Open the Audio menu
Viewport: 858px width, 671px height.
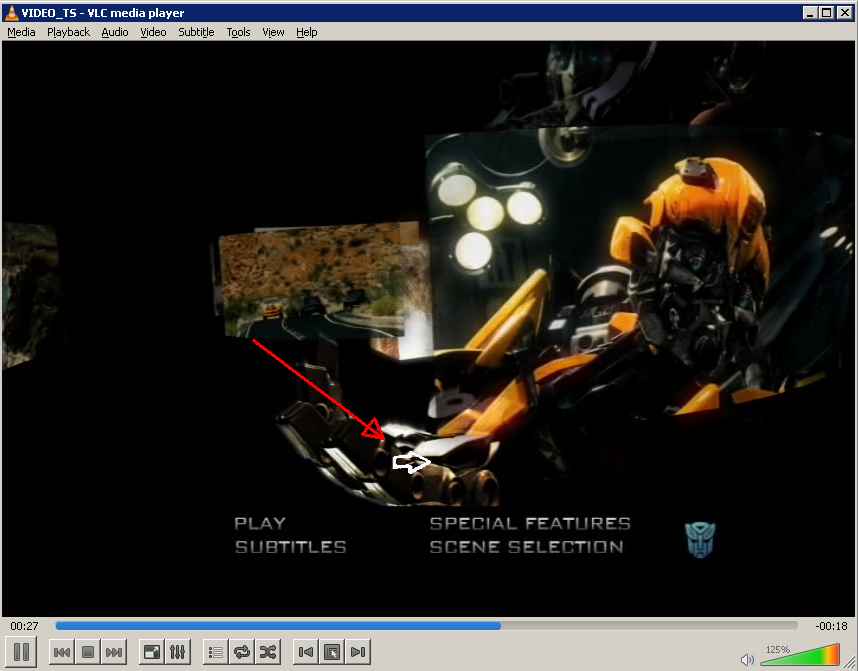(x=115, y=32)
